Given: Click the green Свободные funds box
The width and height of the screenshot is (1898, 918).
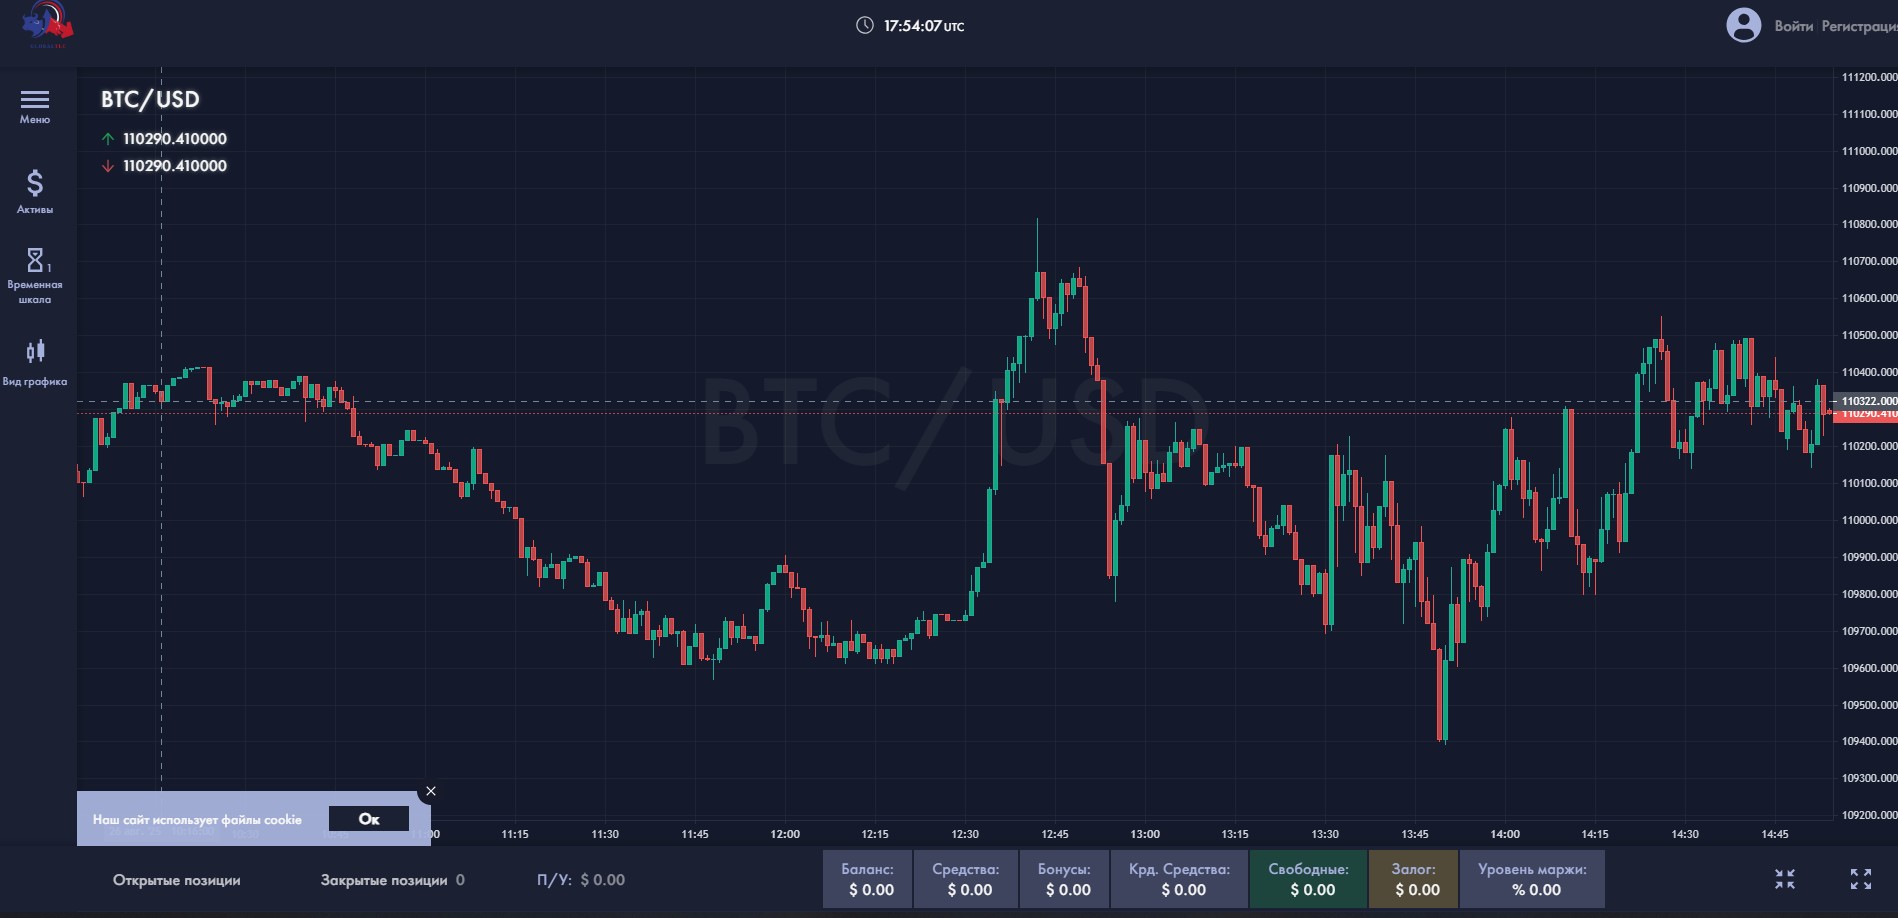Looking at the screenshot, I should pyautogui.click(x=1308, y=879).
